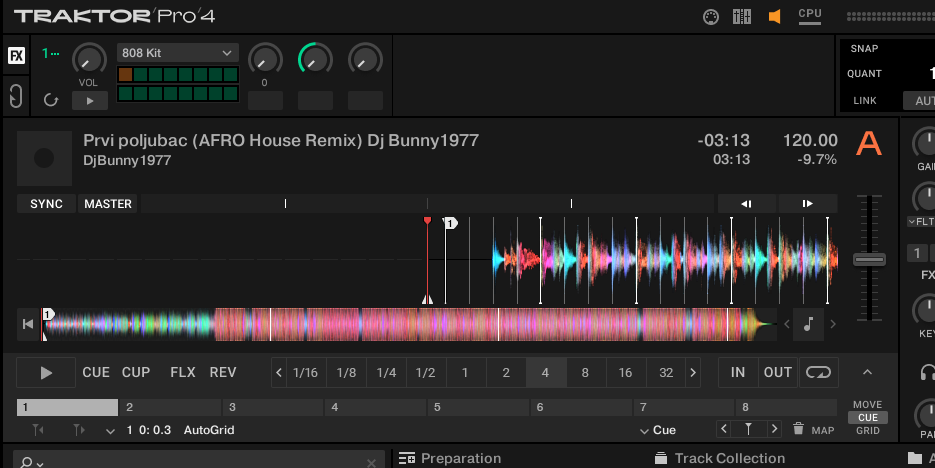This screenshot has height=468, width=935.
Task: Select hotcue slot 8
Action: point(786,407)
